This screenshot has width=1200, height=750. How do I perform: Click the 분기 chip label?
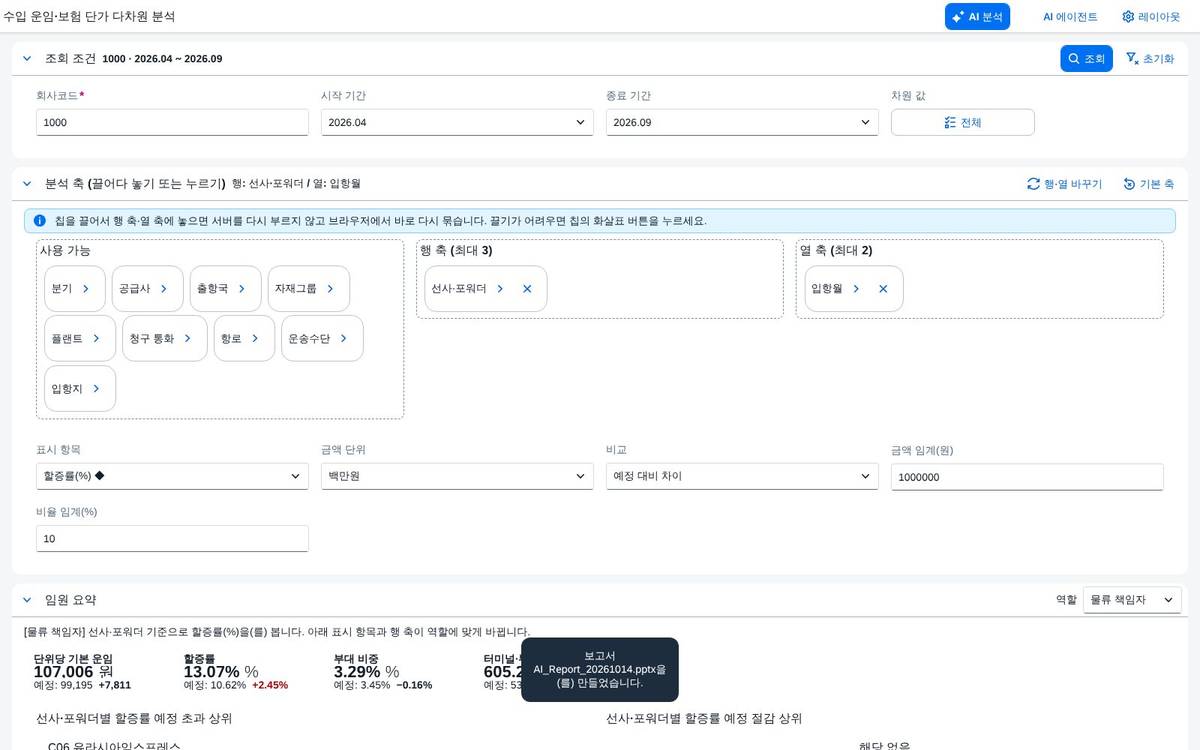coord(61,288)
